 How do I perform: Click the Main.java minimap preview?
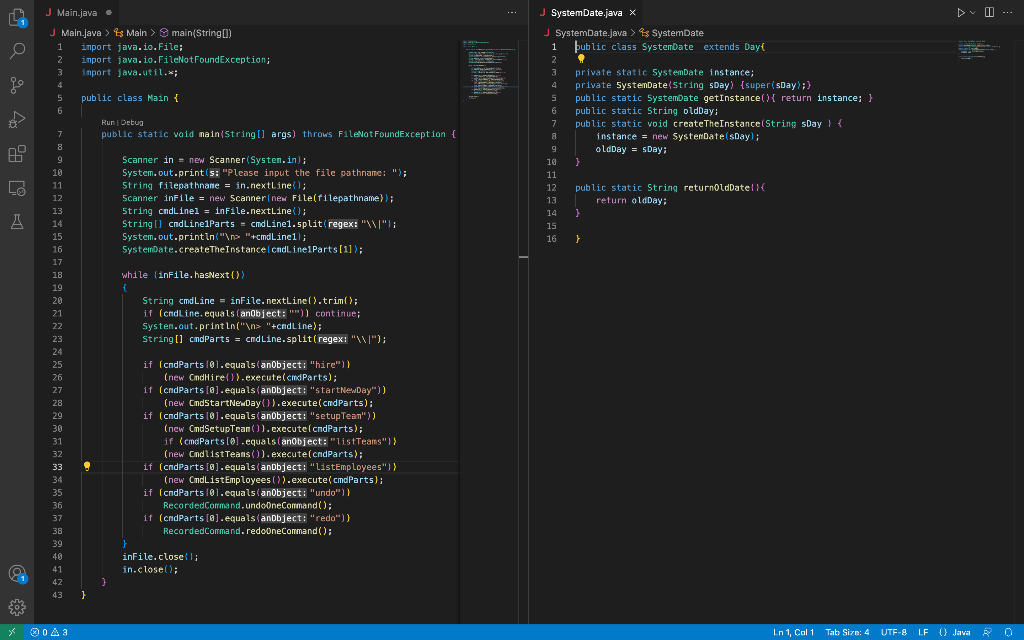coord(487,70)
